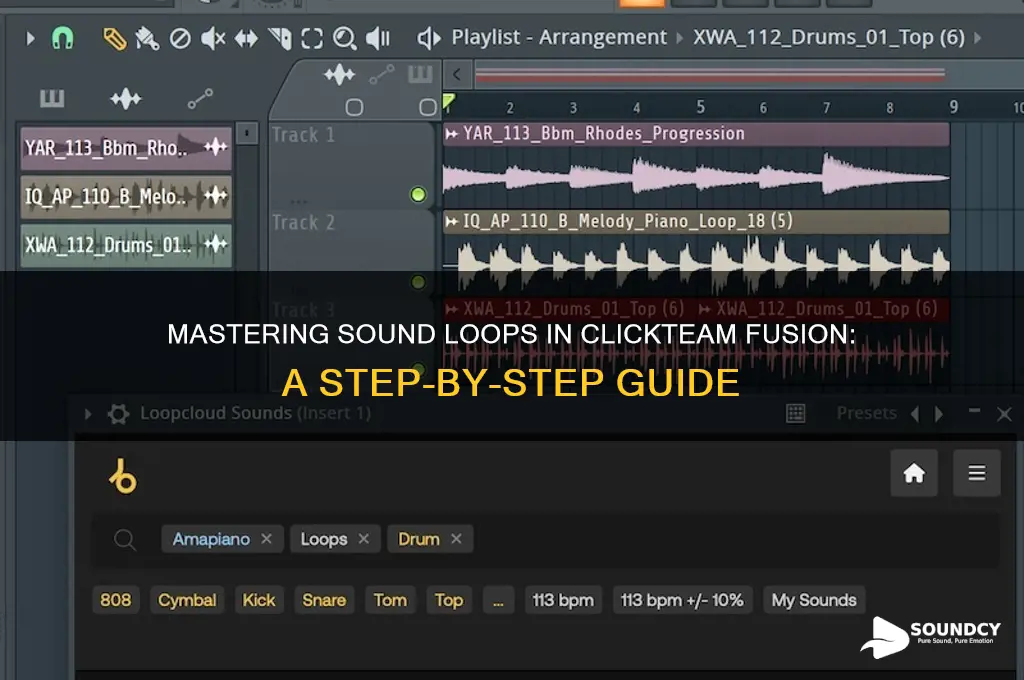Filter results to My Sounds
Screen dimensions: 1024x680
[814, 600]
